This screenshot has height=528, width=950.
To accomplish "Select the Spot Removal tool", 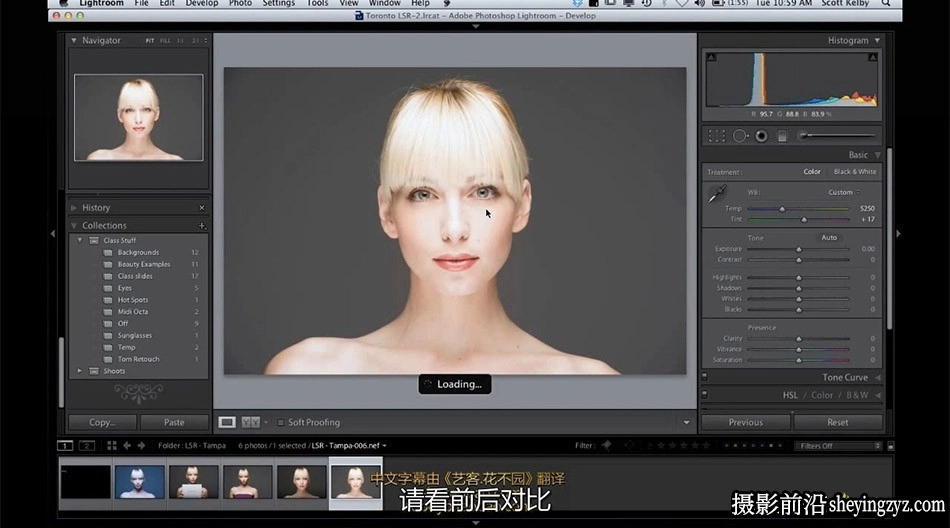I will (x=740, y=136).
